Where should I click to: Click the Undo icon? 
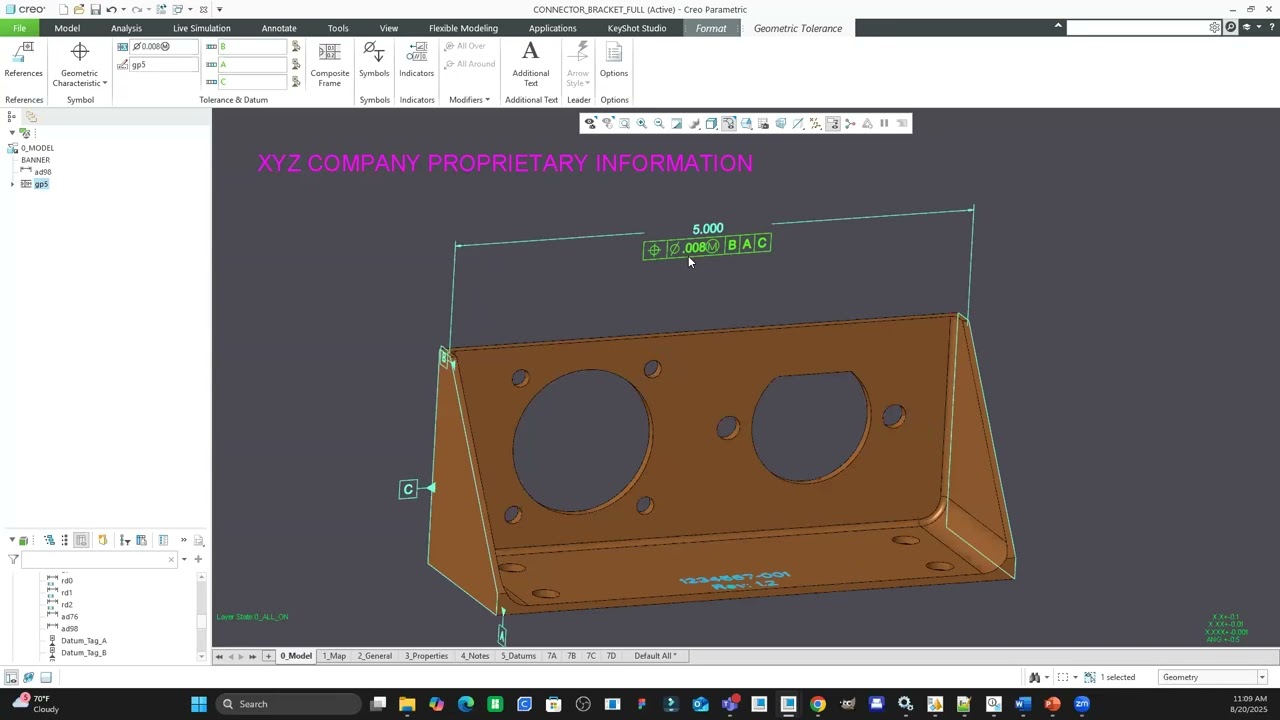click(111, 9)
